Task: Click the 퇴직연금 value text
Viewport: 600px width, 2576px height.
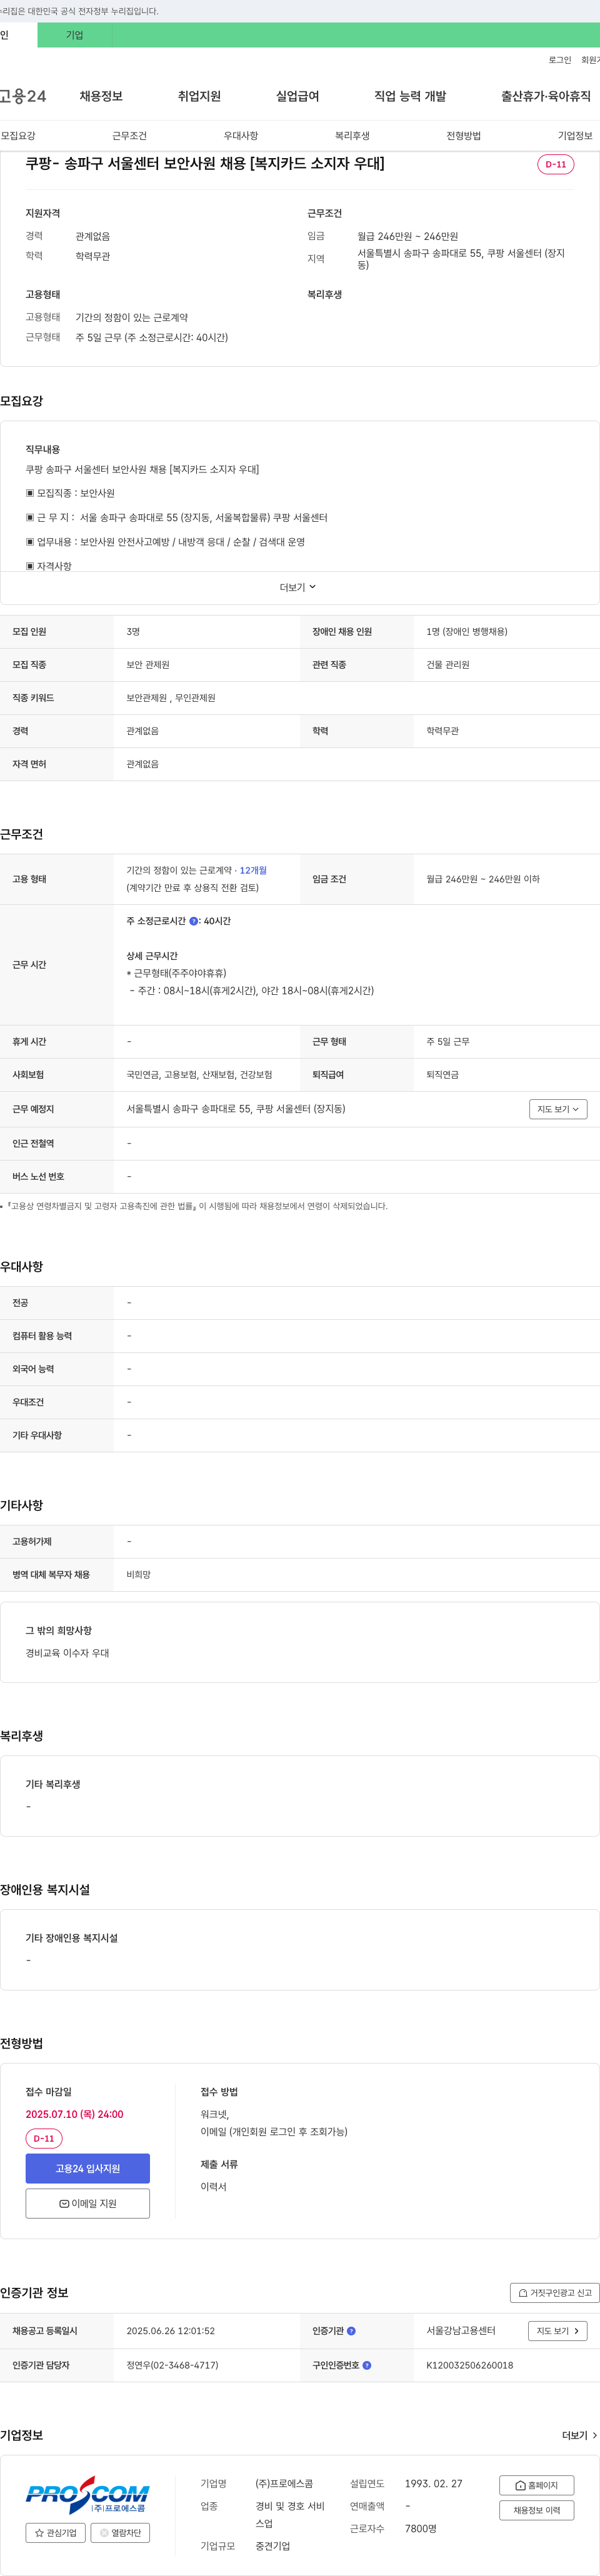Action: tap(442, 1075)
